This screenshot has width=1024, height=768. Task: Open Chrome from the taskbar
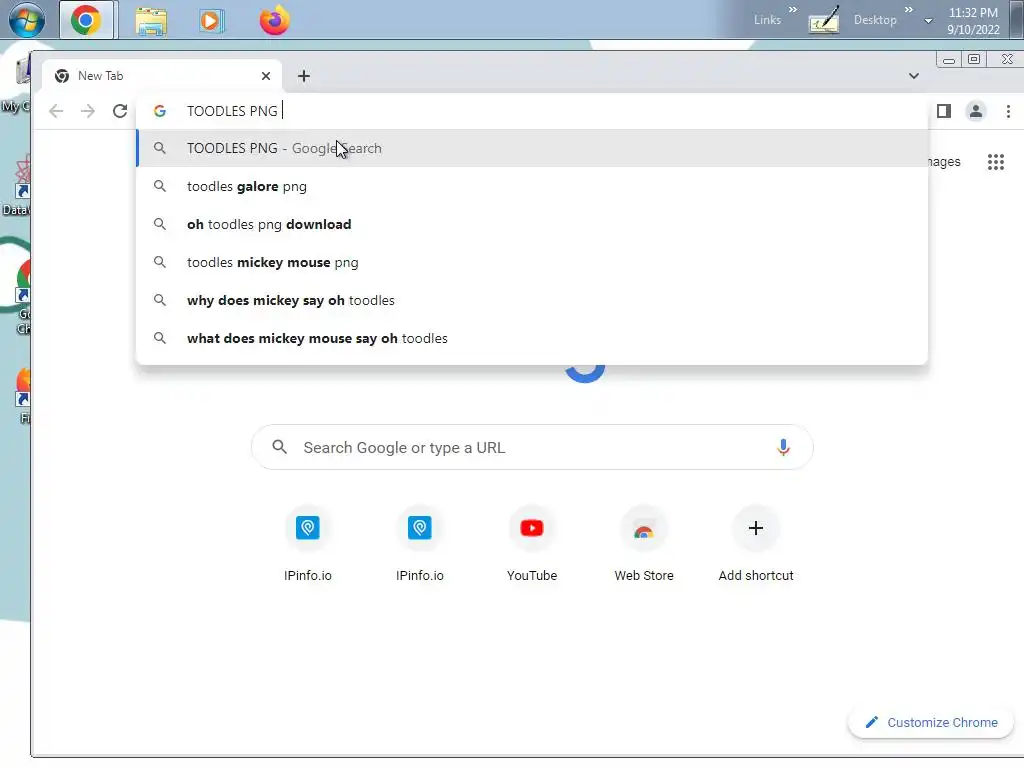[86, 20]
